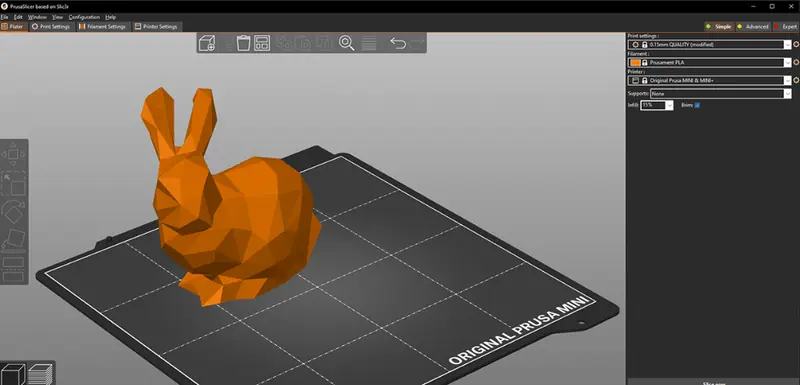Click the Add model cube icon
The width and height of the screenshot is (800, 385).
click(207, 43)
